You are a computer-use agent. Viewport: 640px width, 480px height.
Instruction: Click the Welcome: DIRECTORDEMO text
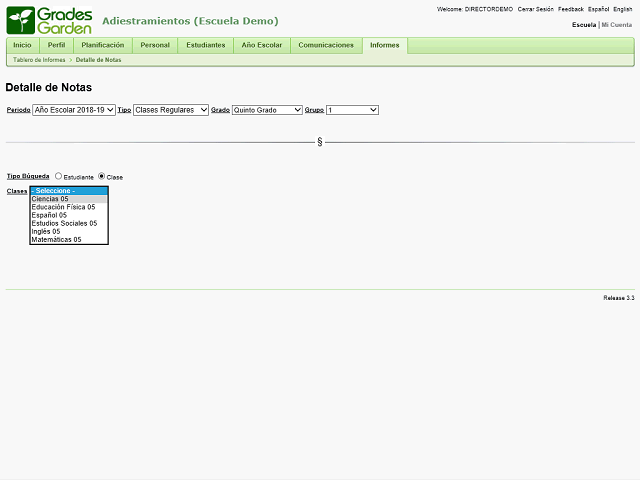tap(475, 9)
